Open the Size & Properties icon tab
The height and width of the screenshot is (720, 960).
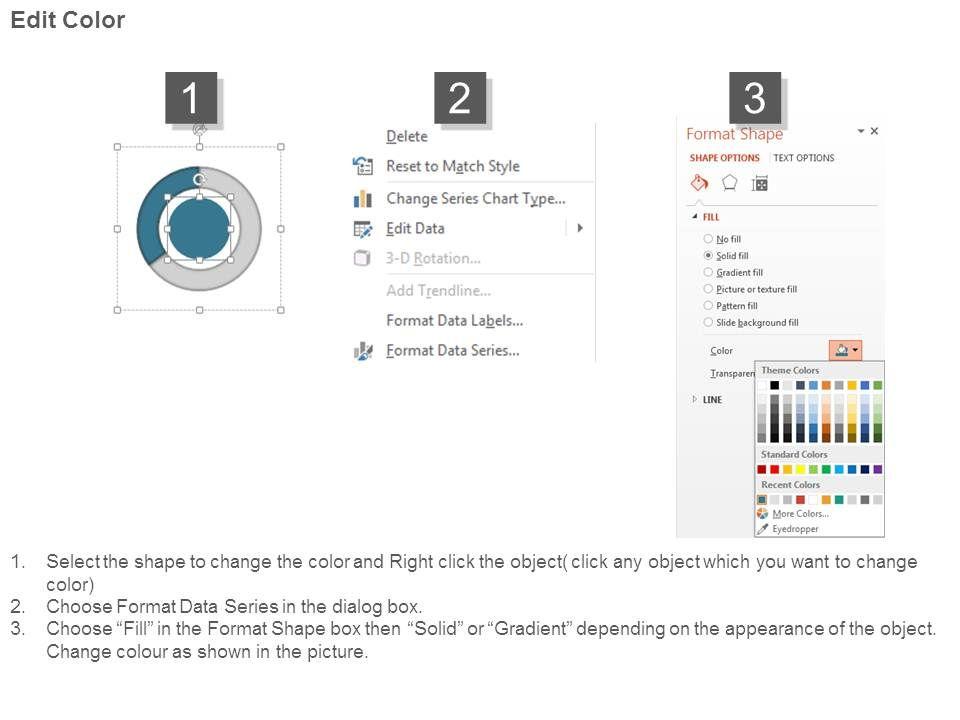[760, 183]
